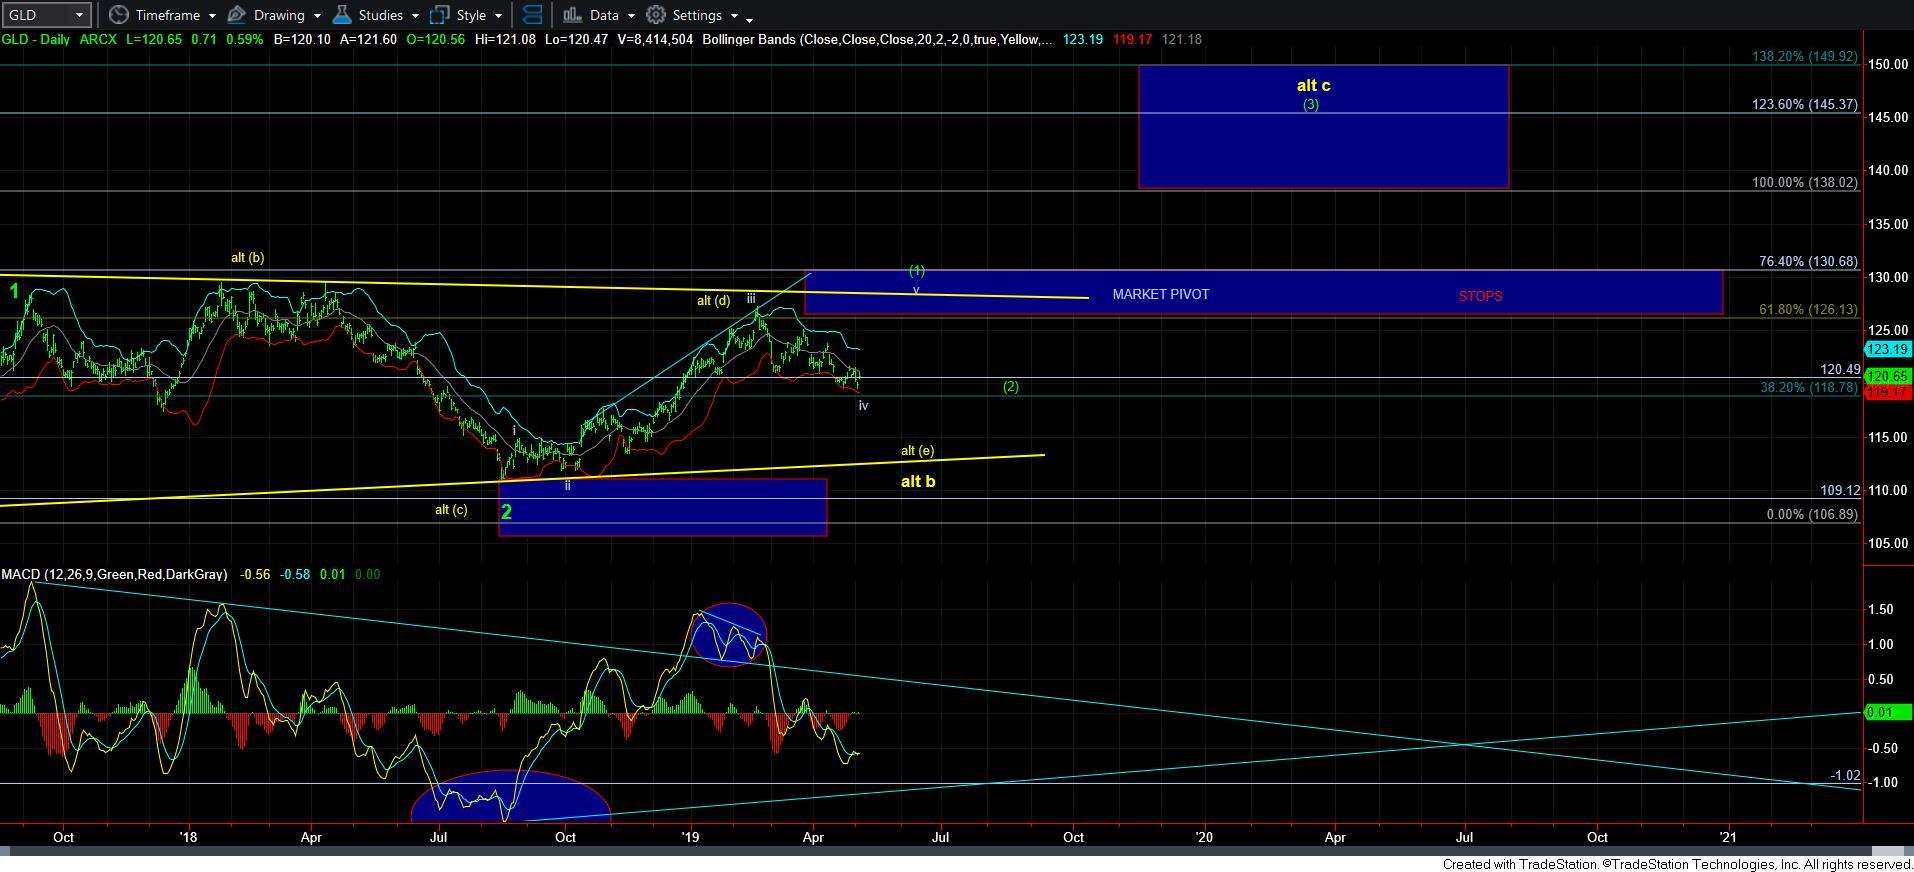
Task: Open the Data menu
Action: pos(604,15)
